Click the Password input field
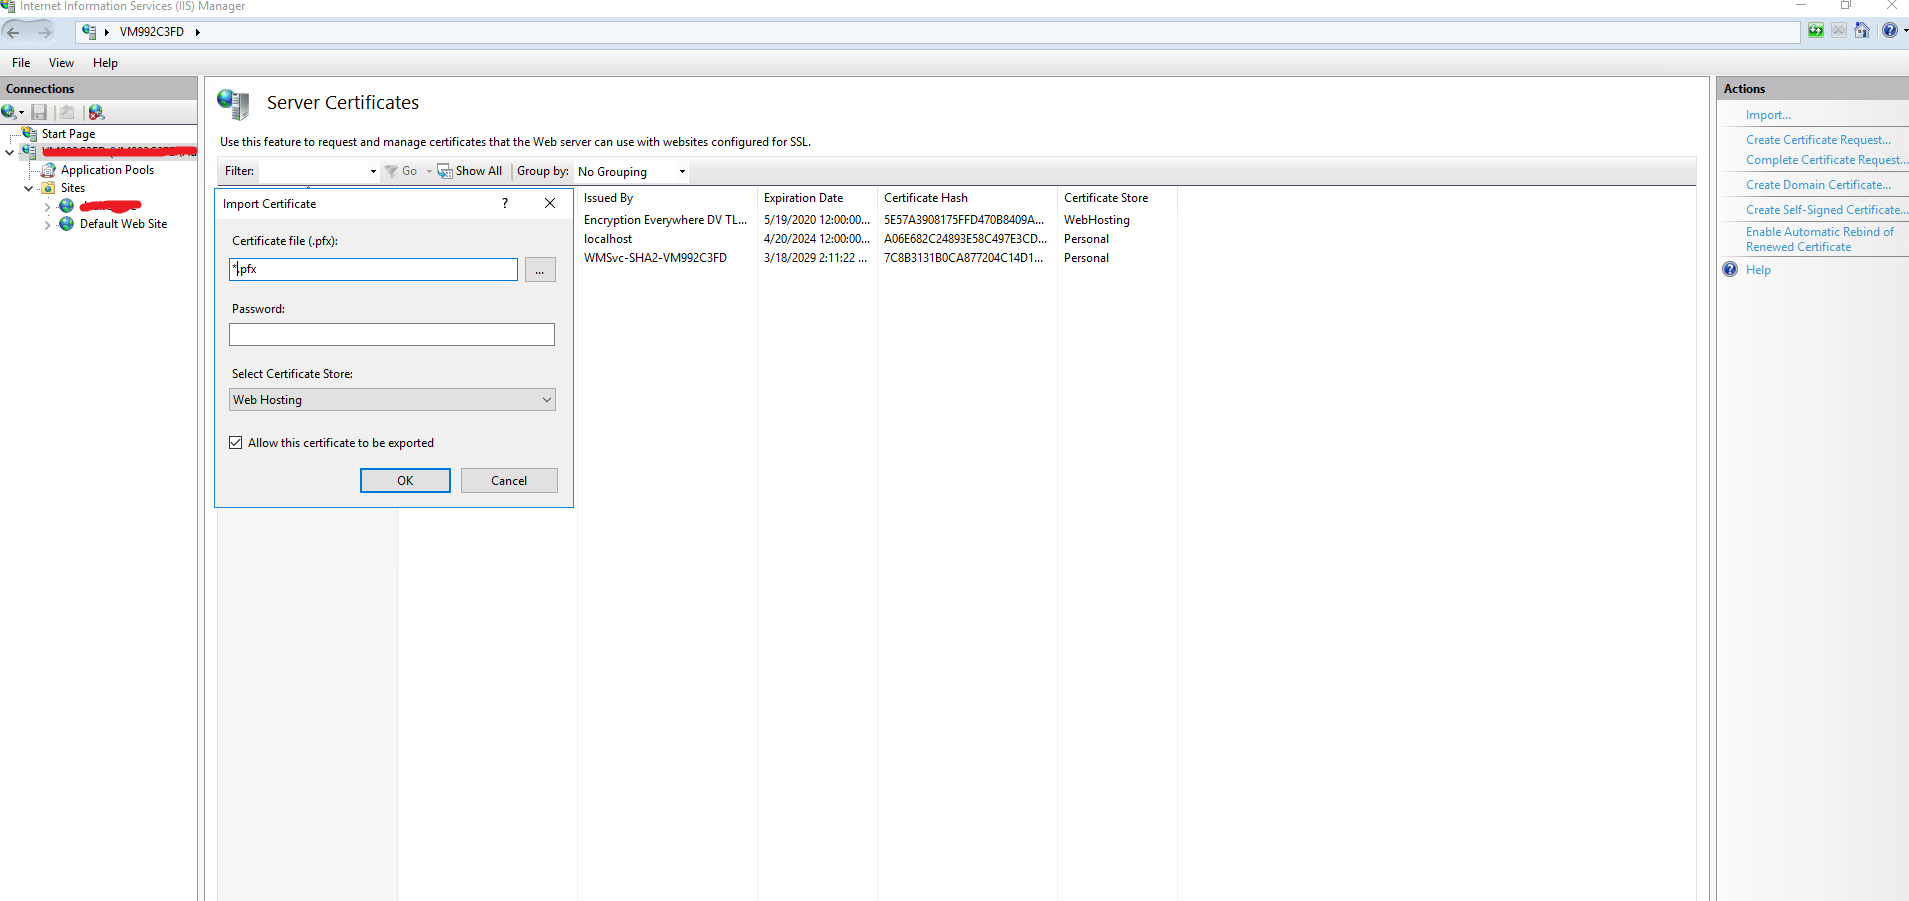This screenshot has width=1909, height=901. (x=392, y=335)
